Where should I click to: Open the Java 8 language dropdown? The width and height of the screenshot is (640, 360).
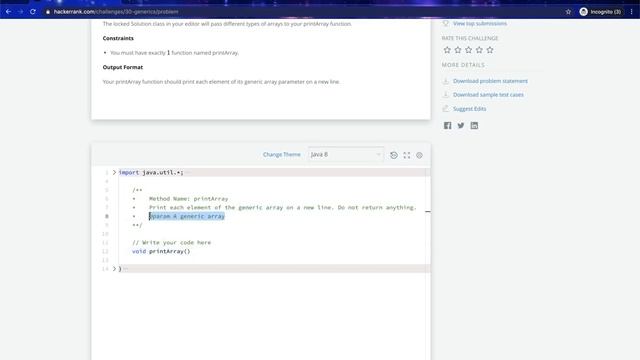tap(346, 155)
